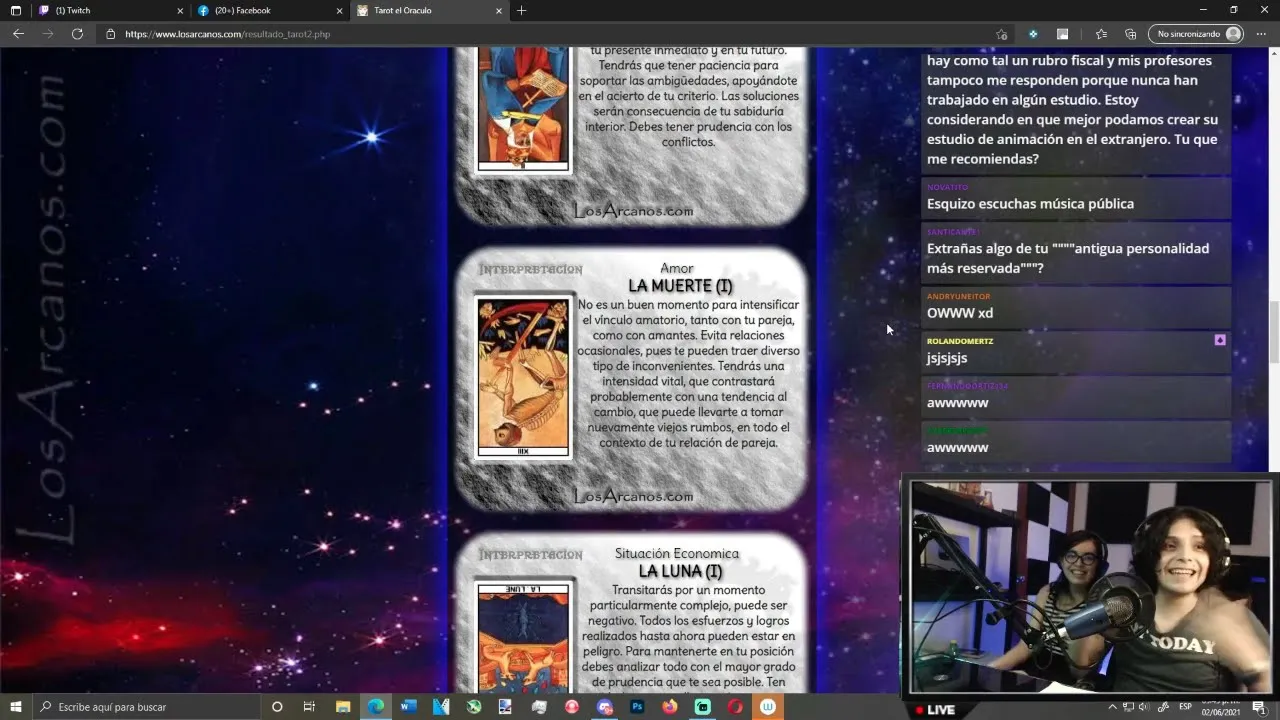
Task: Click the Windows search box
Action: 147,707
